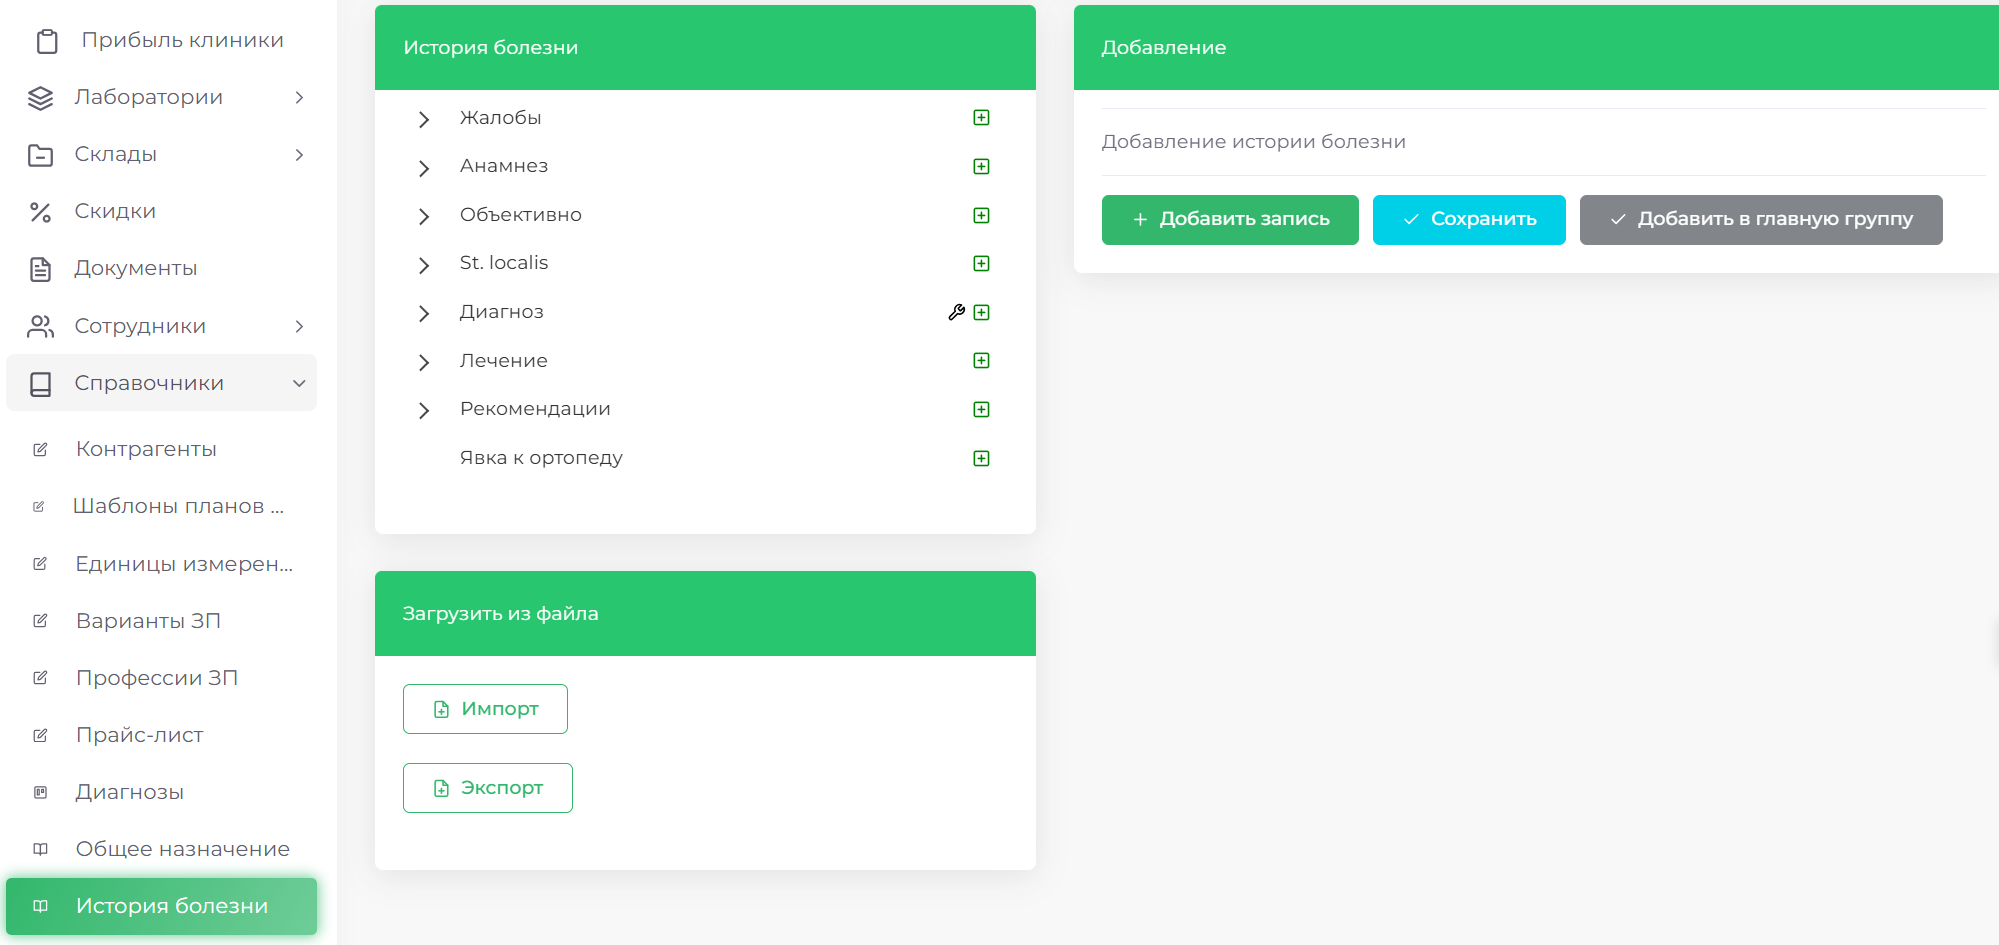
Task: Click the plus icon in Рекомендации row
Action: (981, 409)
